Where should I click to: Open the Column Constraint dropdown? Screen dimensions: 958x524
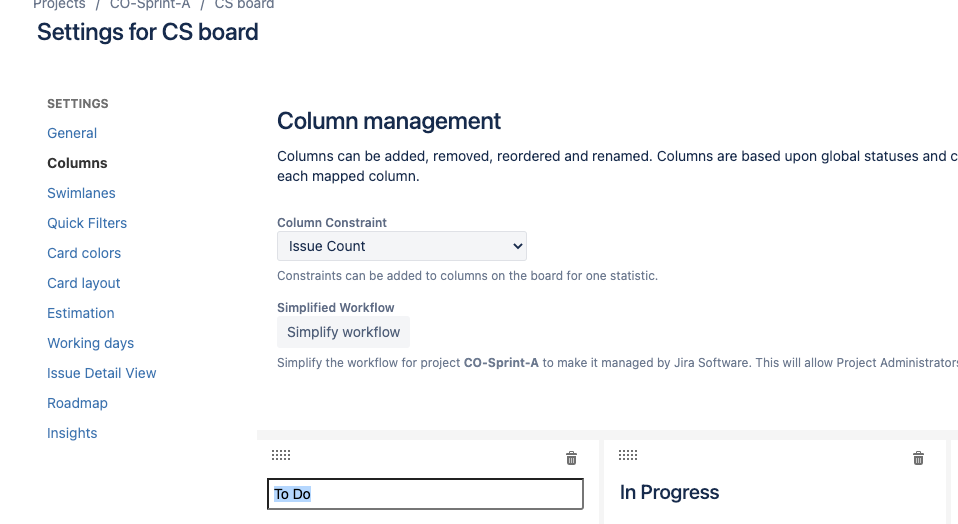402,246
